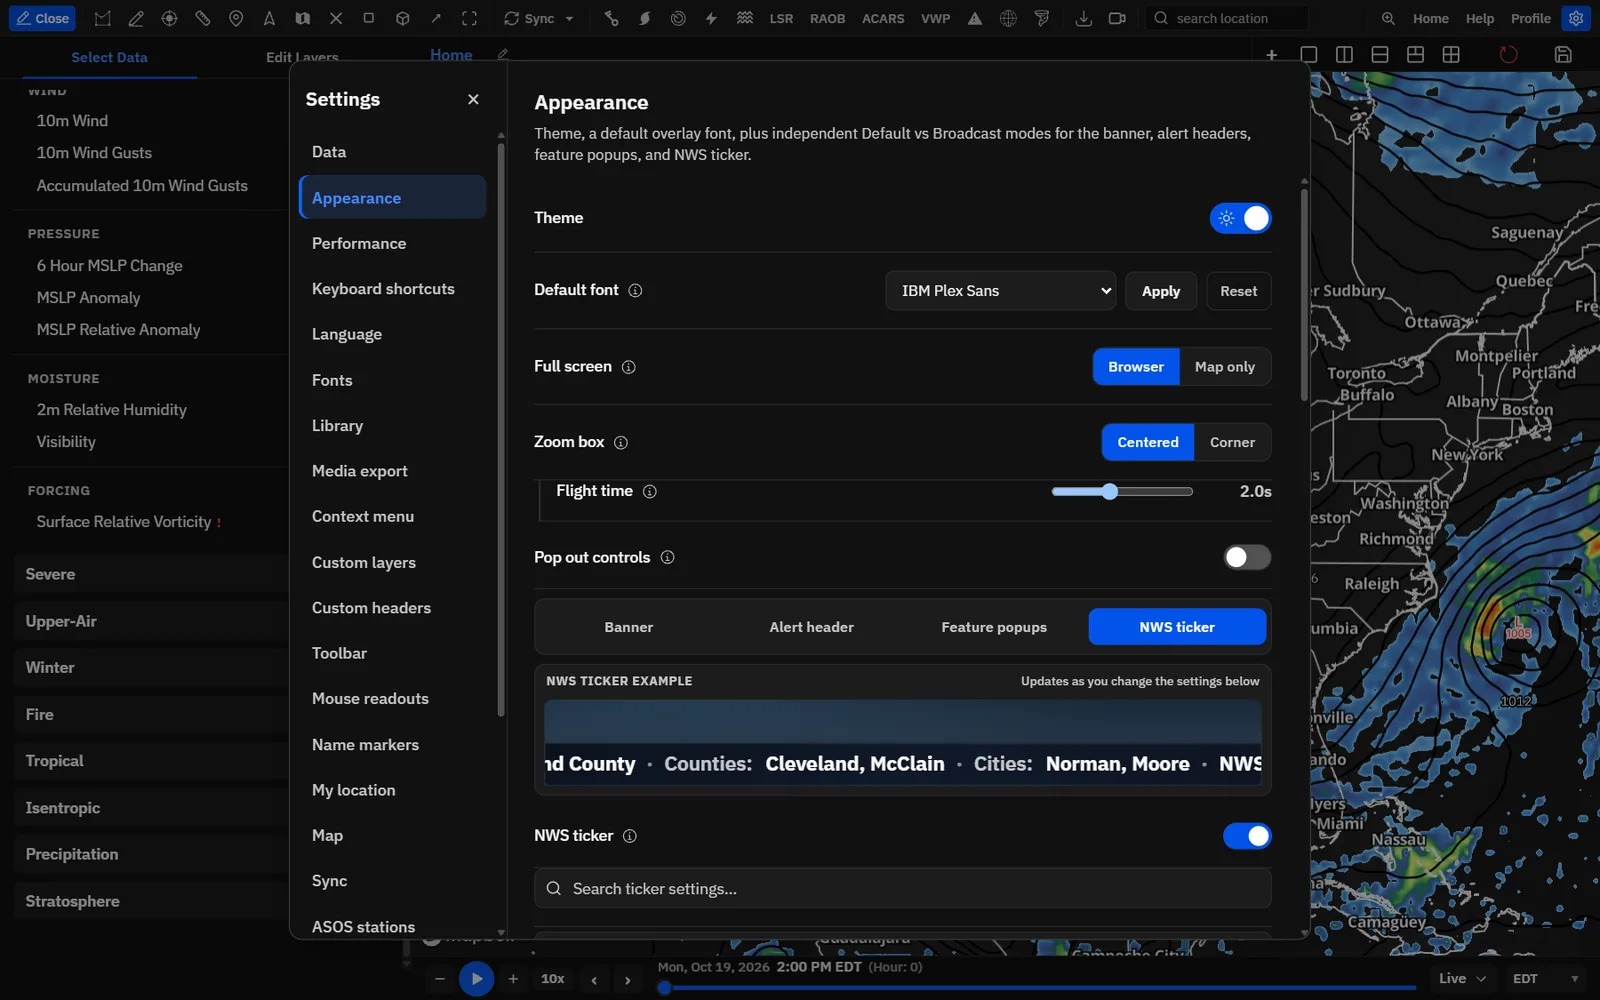The image size is (1600, 1000).
Task: Click the Flight time slider handle
Action: pyautogui.click(x=1110, y=491)
